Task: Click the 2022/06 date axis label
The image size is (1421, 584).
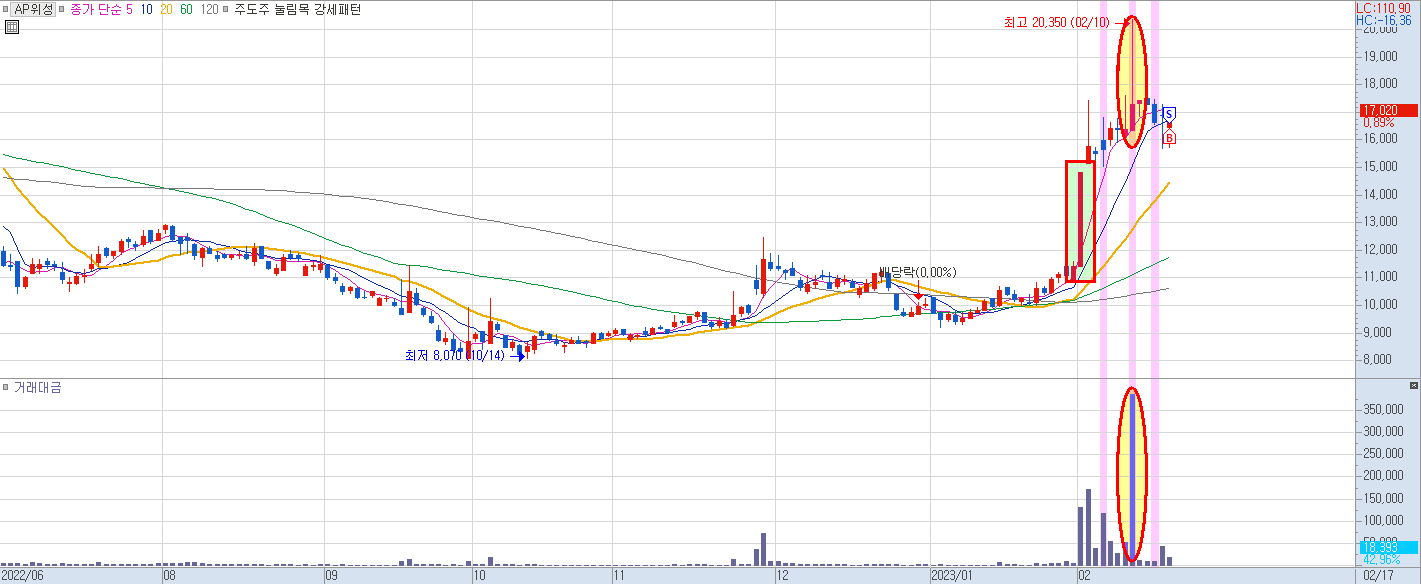Action: (x=24, y=576)
